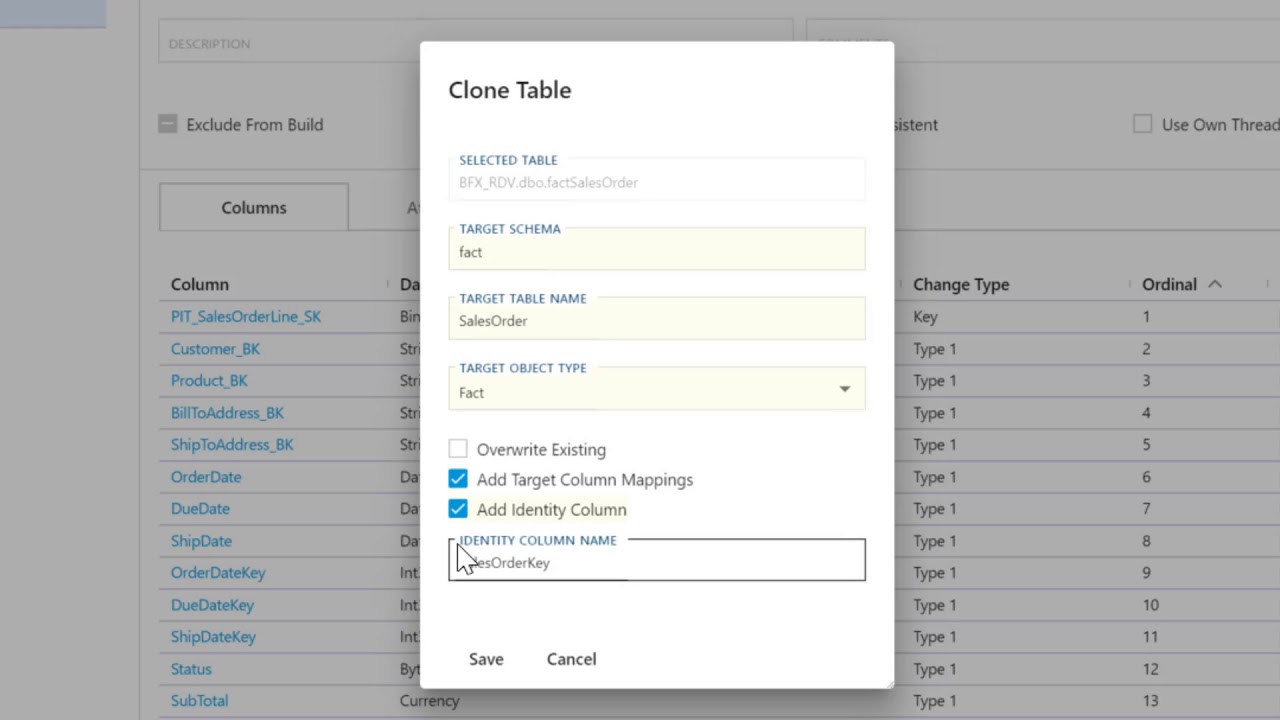
Task: Open the DueDateKey column link
Action: click(x=212, y=604)
